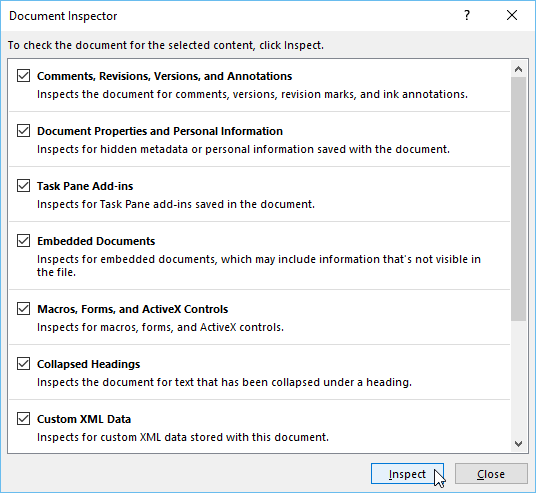Click the Inspect button
The height and width of the screenshot is (493, 536).
click(x=407, y=474)
